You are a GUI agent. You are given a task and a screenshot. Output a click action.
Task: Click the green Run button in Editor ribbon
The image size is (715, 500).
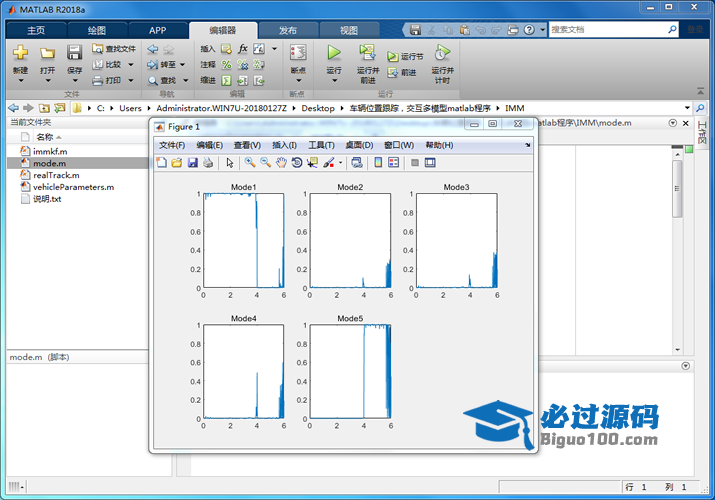coord(334,52)
